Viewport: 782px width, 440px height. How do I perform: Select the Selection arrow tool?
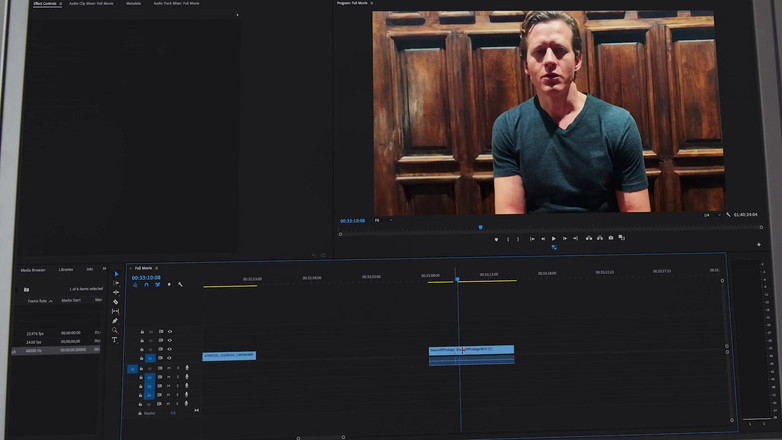(115, 274)
